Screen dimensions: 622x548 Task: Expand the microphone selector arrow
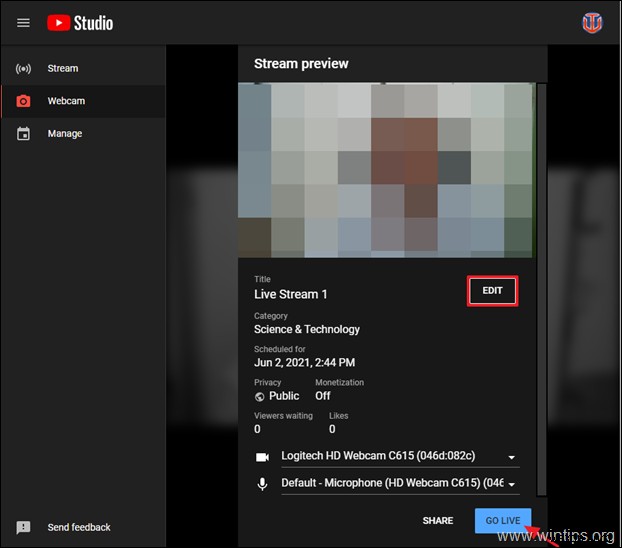point(511,485)
